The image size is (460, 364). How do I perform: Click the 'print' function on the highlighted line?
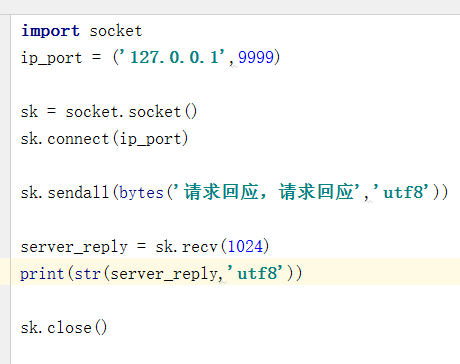click(x=42, y=274)
